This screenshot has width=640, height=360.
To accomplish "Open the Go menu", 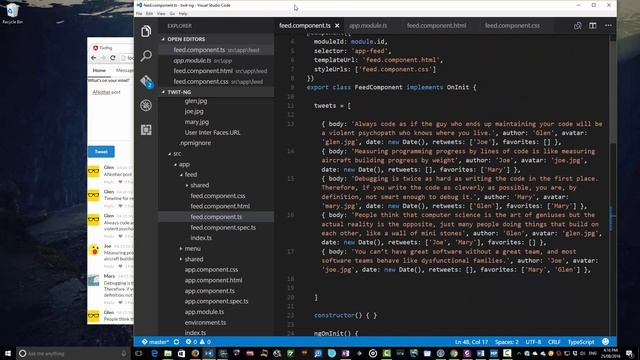I will click(x=172, y=13).
